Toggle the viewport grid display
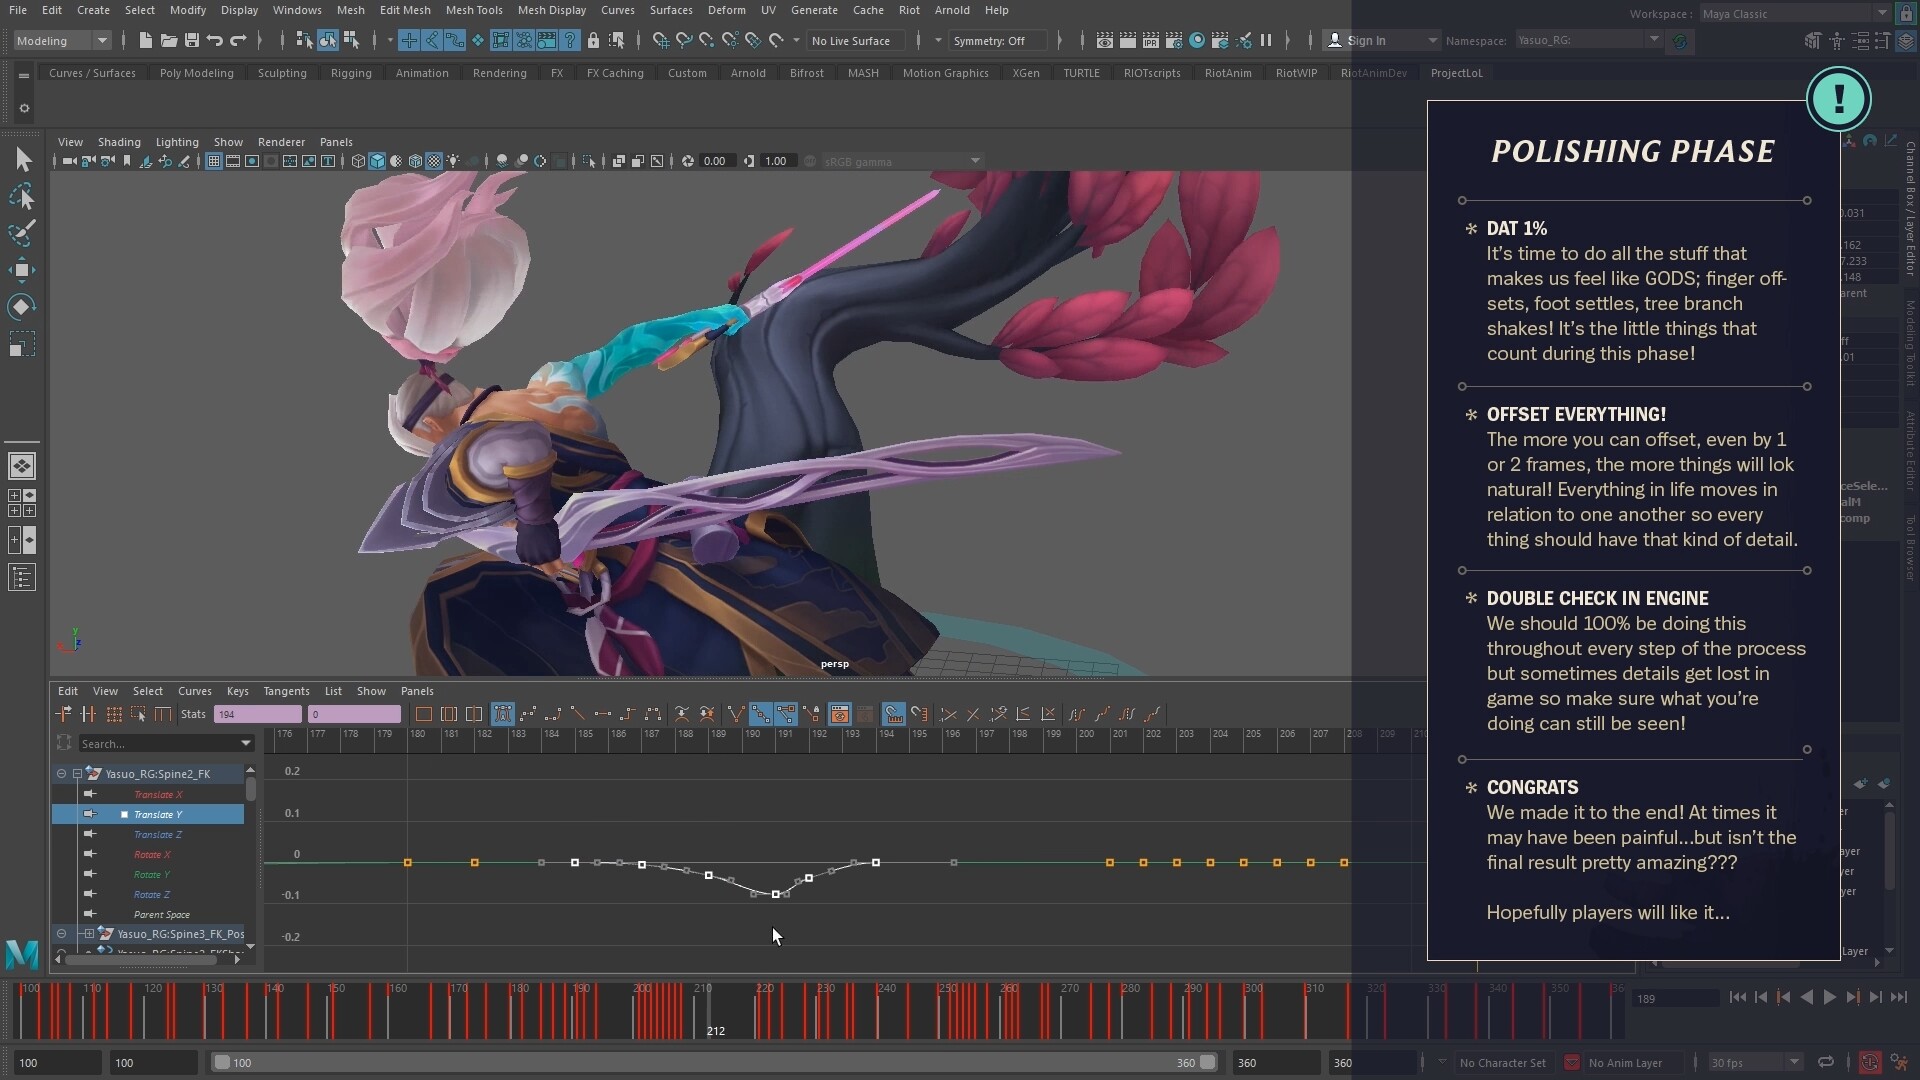This screenshot has height=1080, width=1920. tap(214, 161)
